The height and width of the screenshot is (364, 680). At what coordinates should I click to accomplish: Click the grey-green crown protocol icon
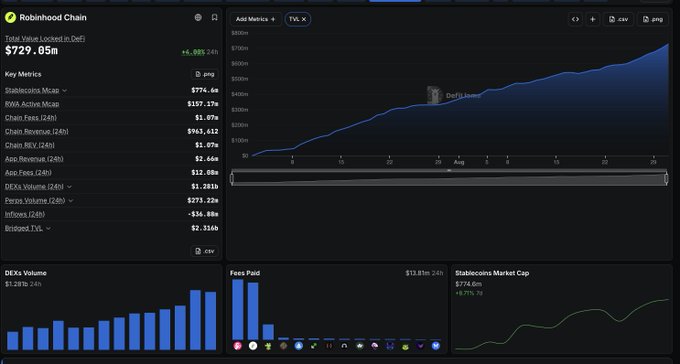pos(360,346)
